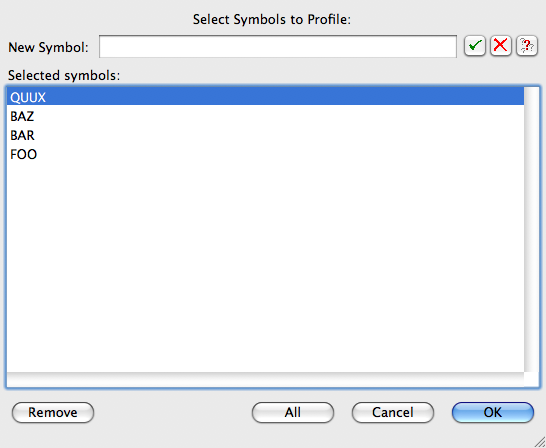
Task: Focus the New Symbol text field
Action: (278, 46)
